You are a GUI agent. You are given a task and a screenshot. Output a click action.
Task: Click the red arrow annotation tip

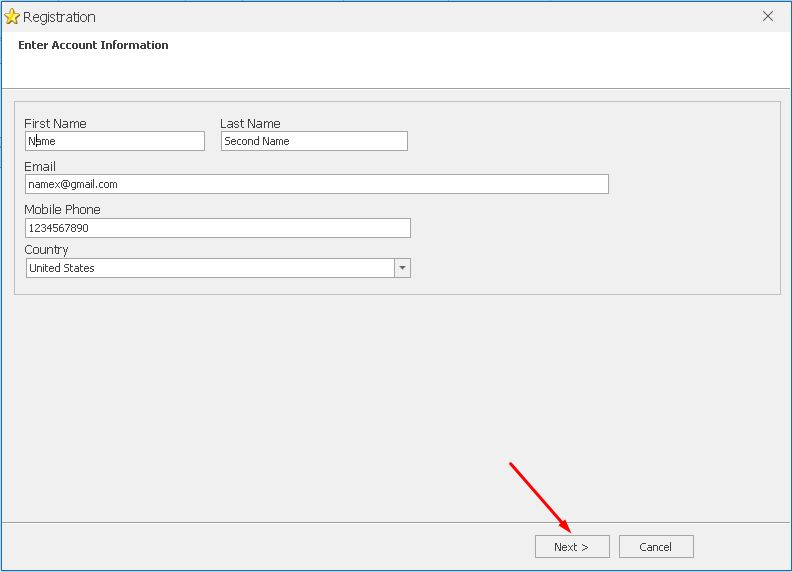tap(570, 532)
